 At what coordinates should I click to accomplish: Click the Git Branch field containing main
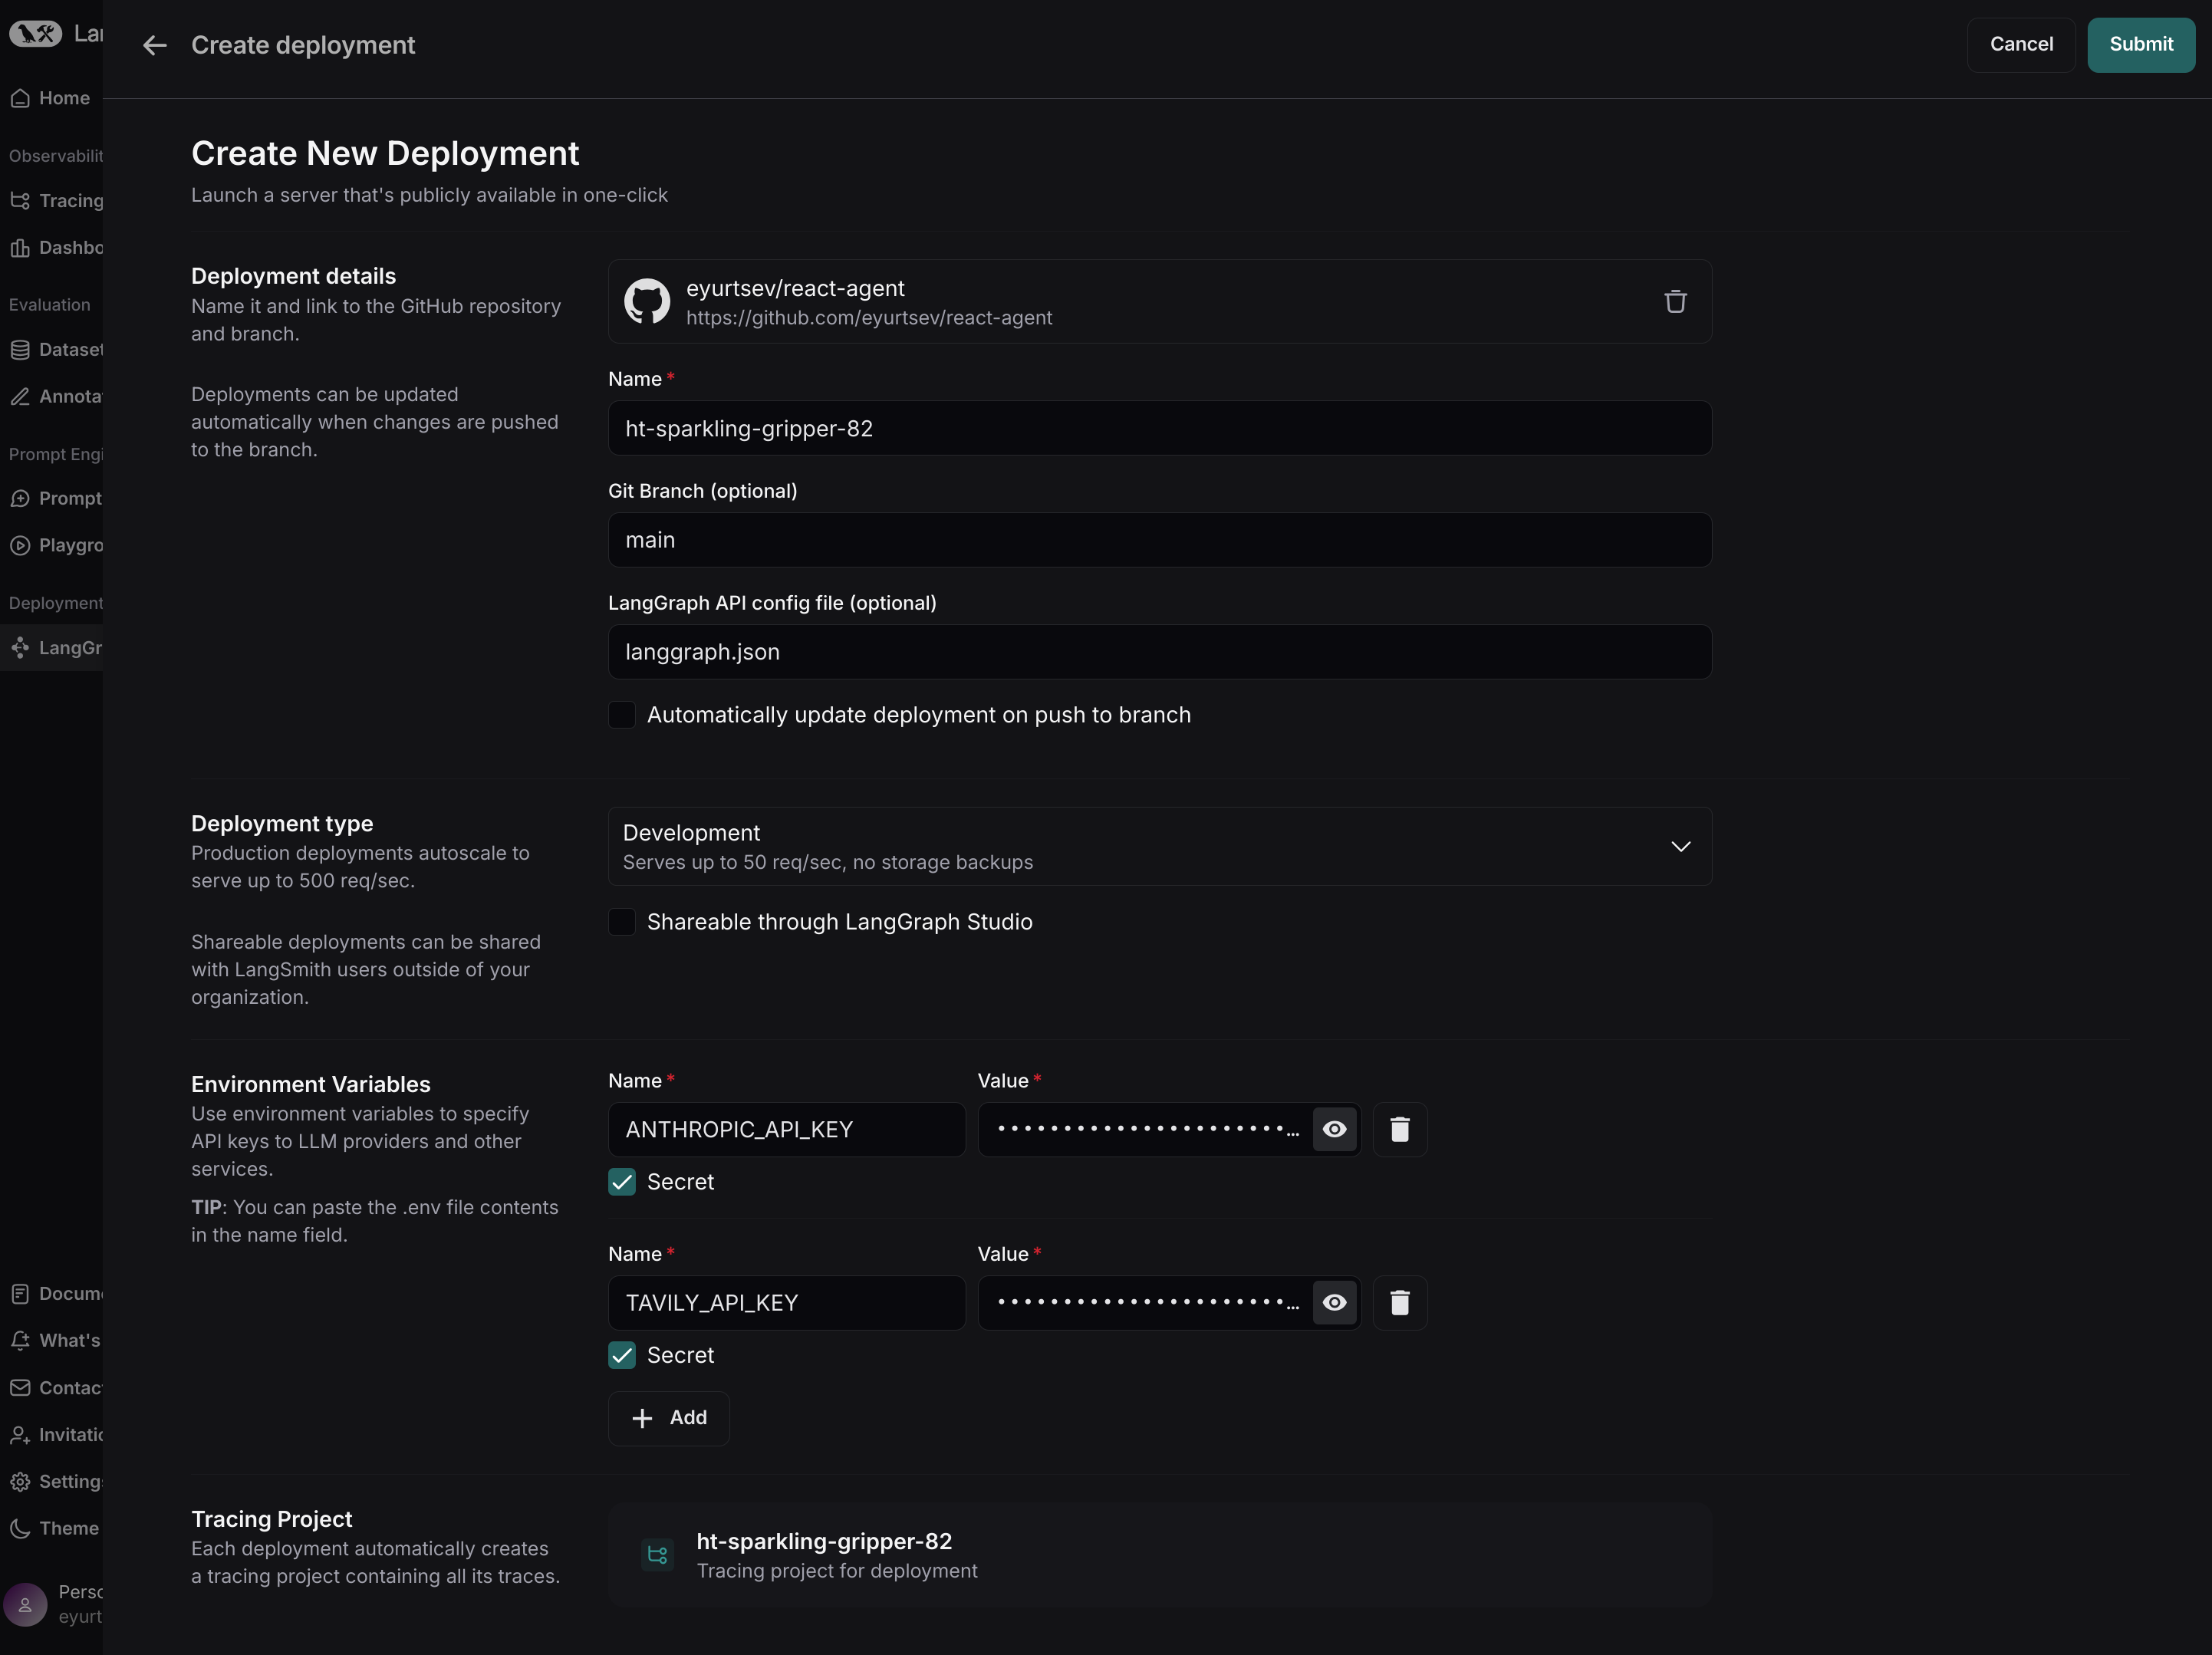[1160, 540]
